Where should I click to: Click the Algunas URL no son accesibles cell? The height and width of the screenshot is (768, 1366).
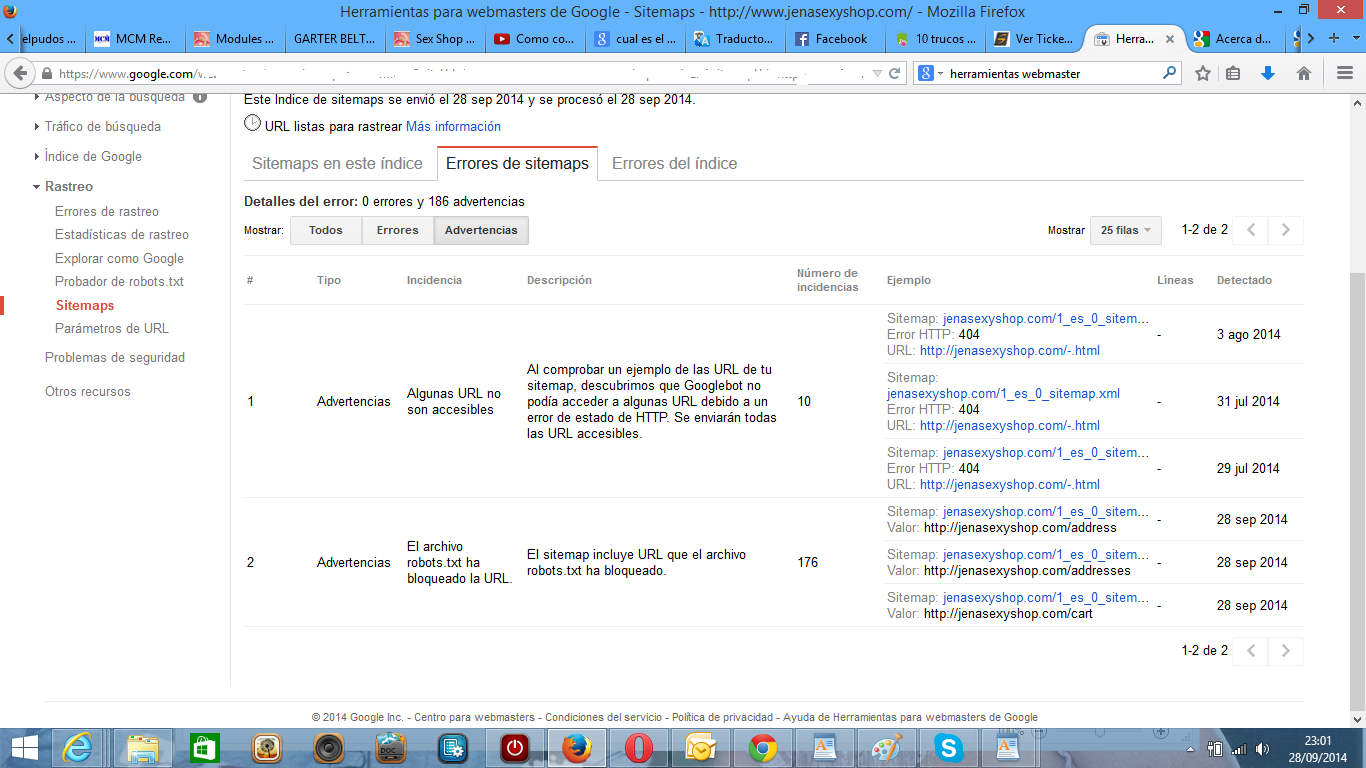coord(454,401)
